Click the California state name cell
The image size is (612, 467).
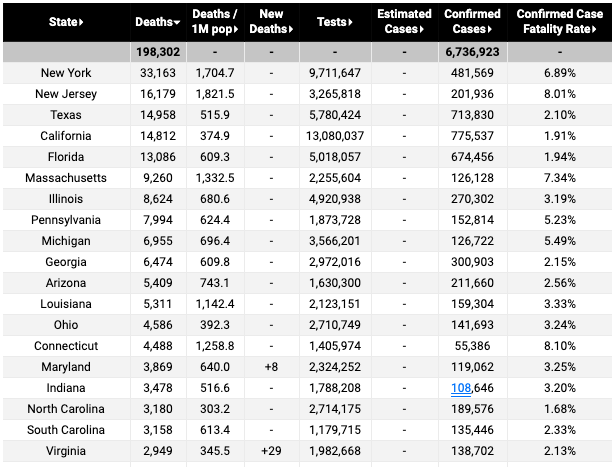(x=66, y=136)
